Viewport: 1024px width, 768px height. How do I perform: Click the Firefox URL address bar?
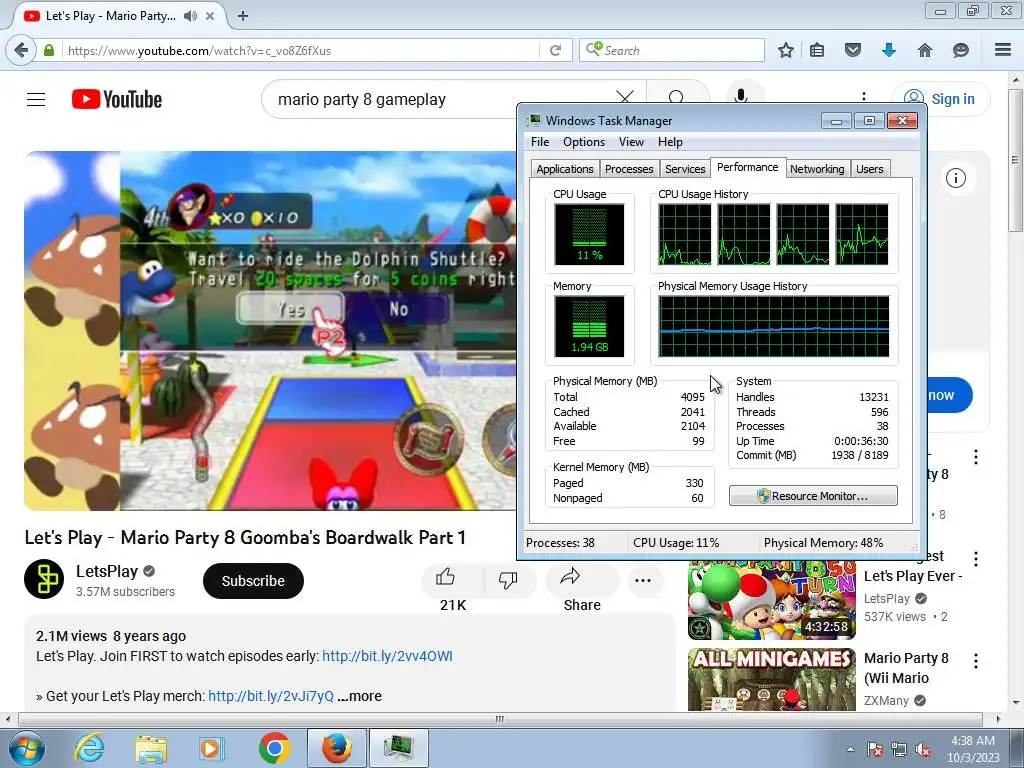tap(300, 50)
